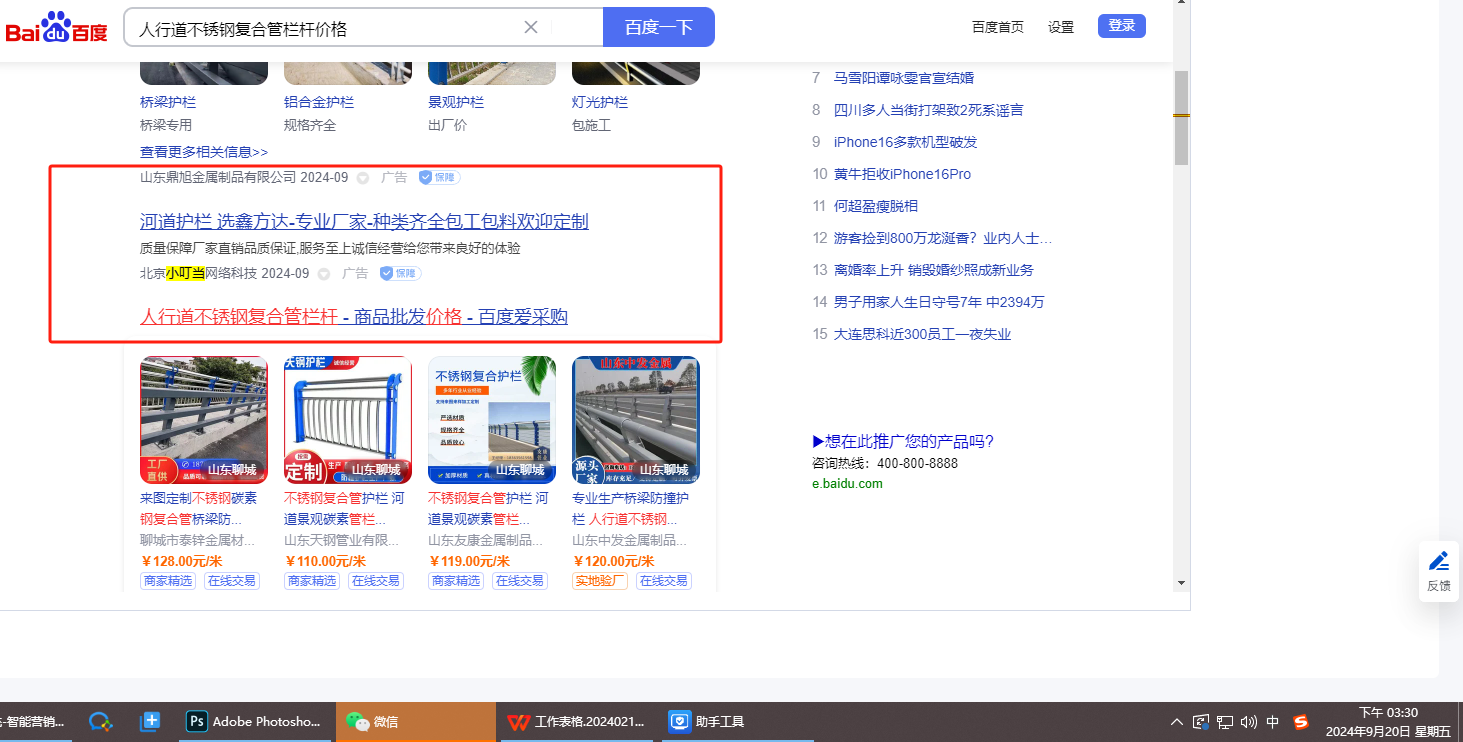Open the WPS 工作表格 taskbar item

(576, 721)
